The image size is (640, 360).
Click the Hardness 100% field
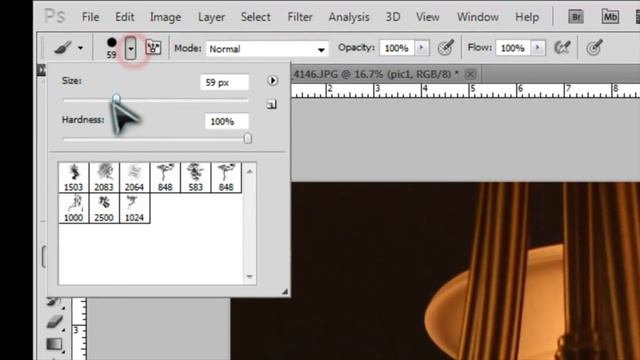(x=227, y=121)
